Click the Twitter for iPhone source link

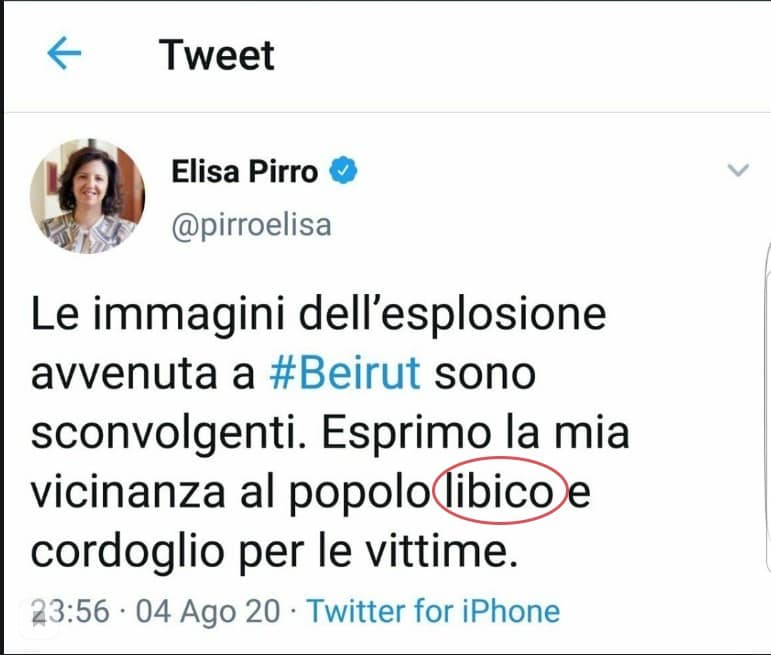pyautogui.click(x=433, y=611)
